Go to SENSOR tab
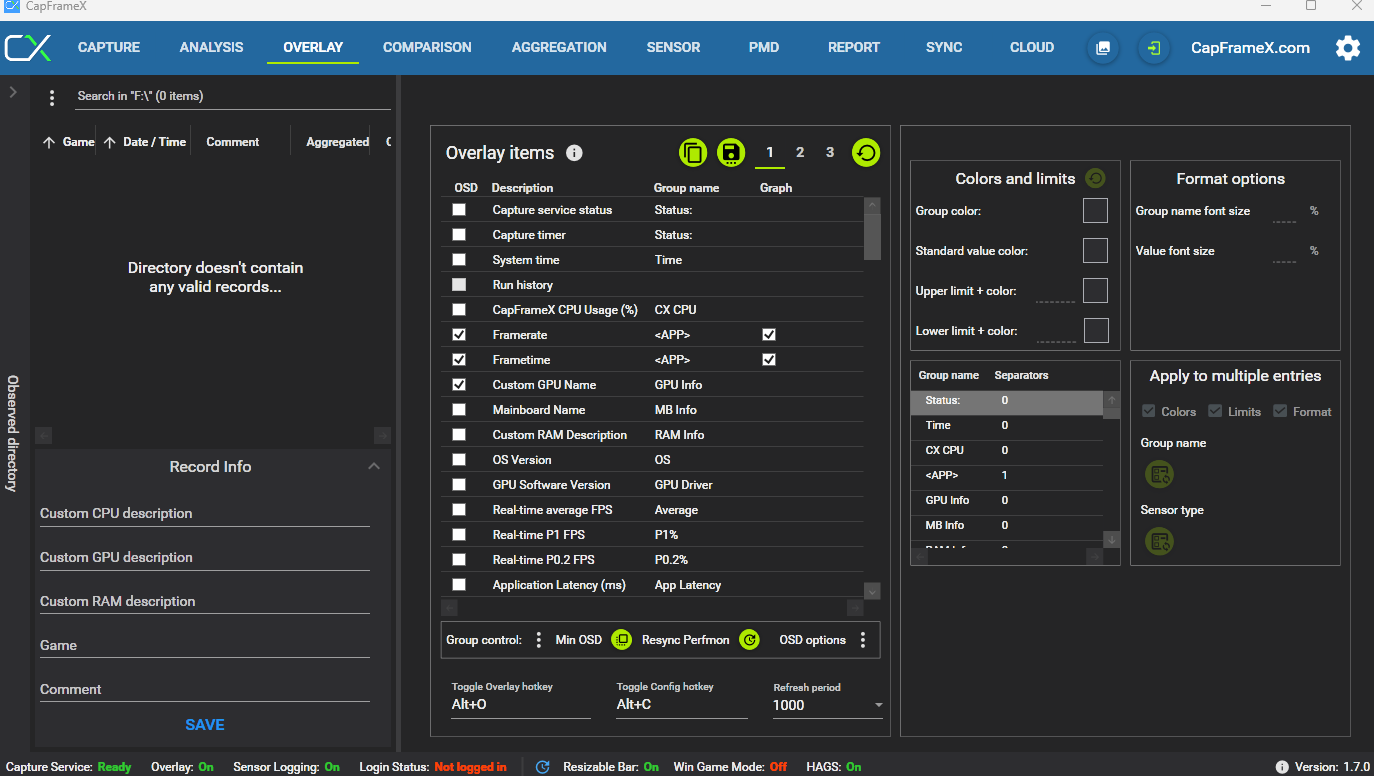 [673, 47]
